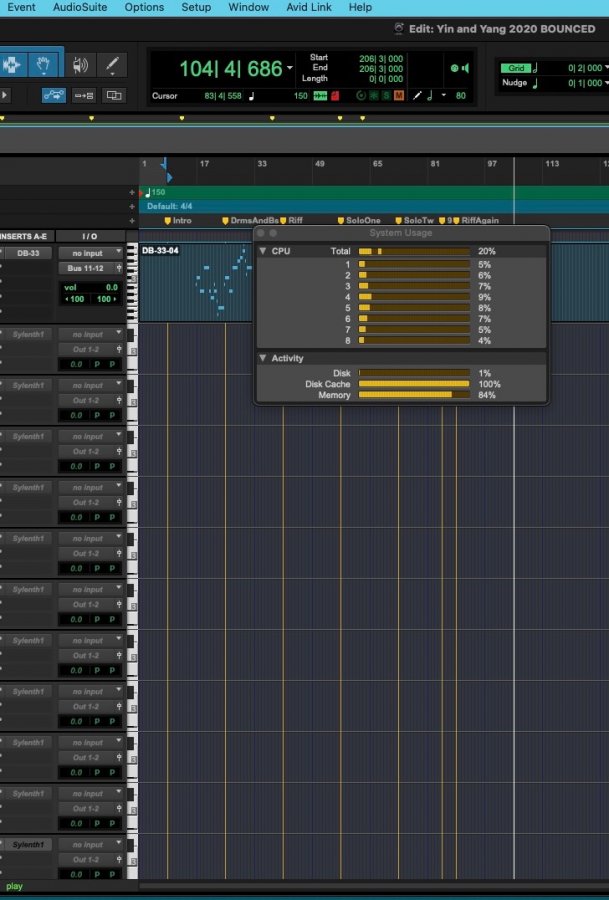
Task: Jump to the SoloOne marker in timeline
Action: tap(363, 220)
